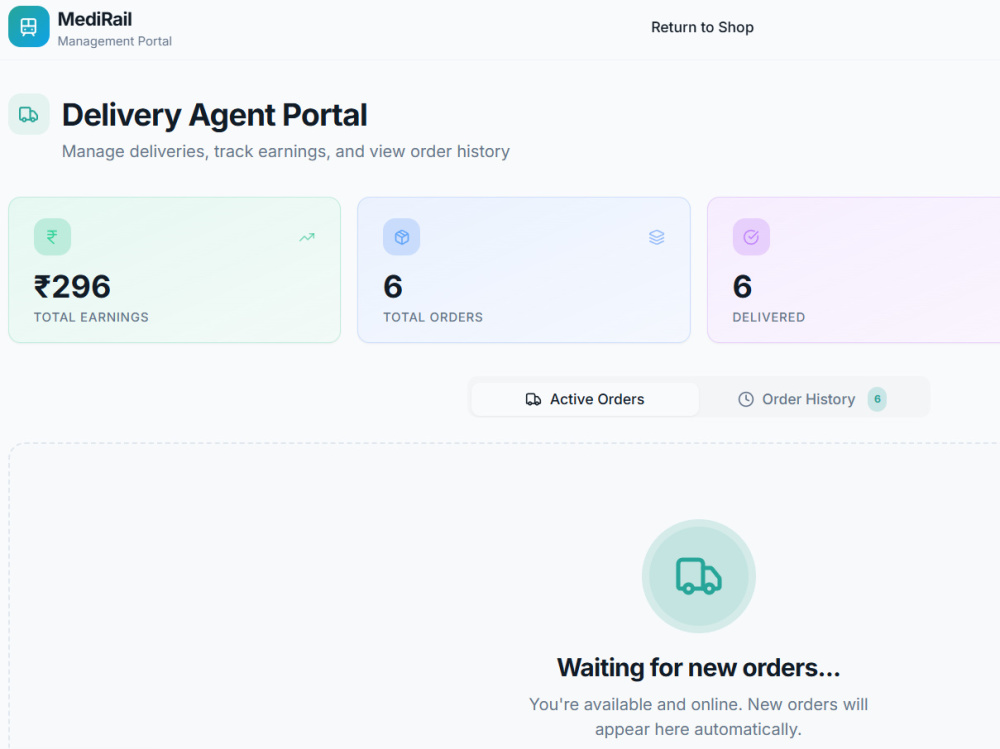Click the package box icon in Total Orders card

pos(402,237)
